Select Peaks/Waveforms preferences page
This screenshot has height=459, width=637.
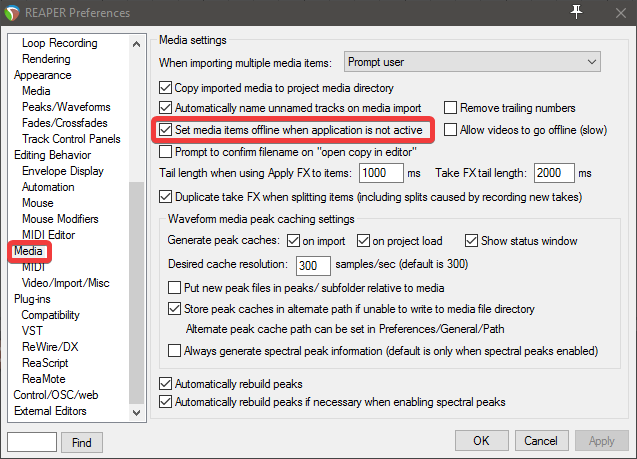(x=66, y=107)
